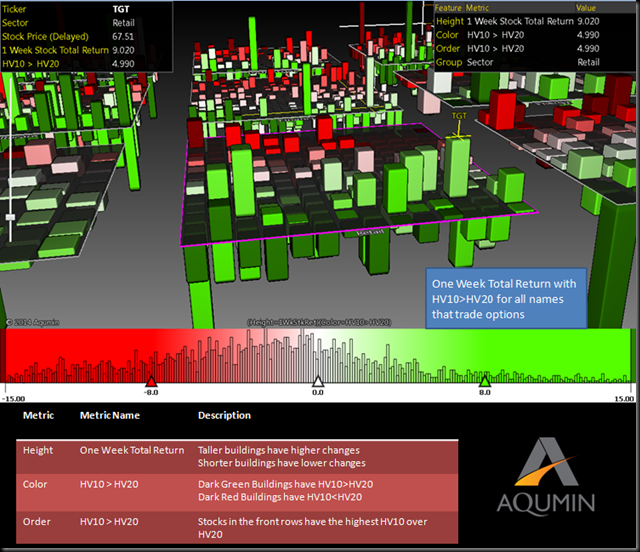Click the Value column header
This screenshot has height=552, width=640.
(586, 8)
